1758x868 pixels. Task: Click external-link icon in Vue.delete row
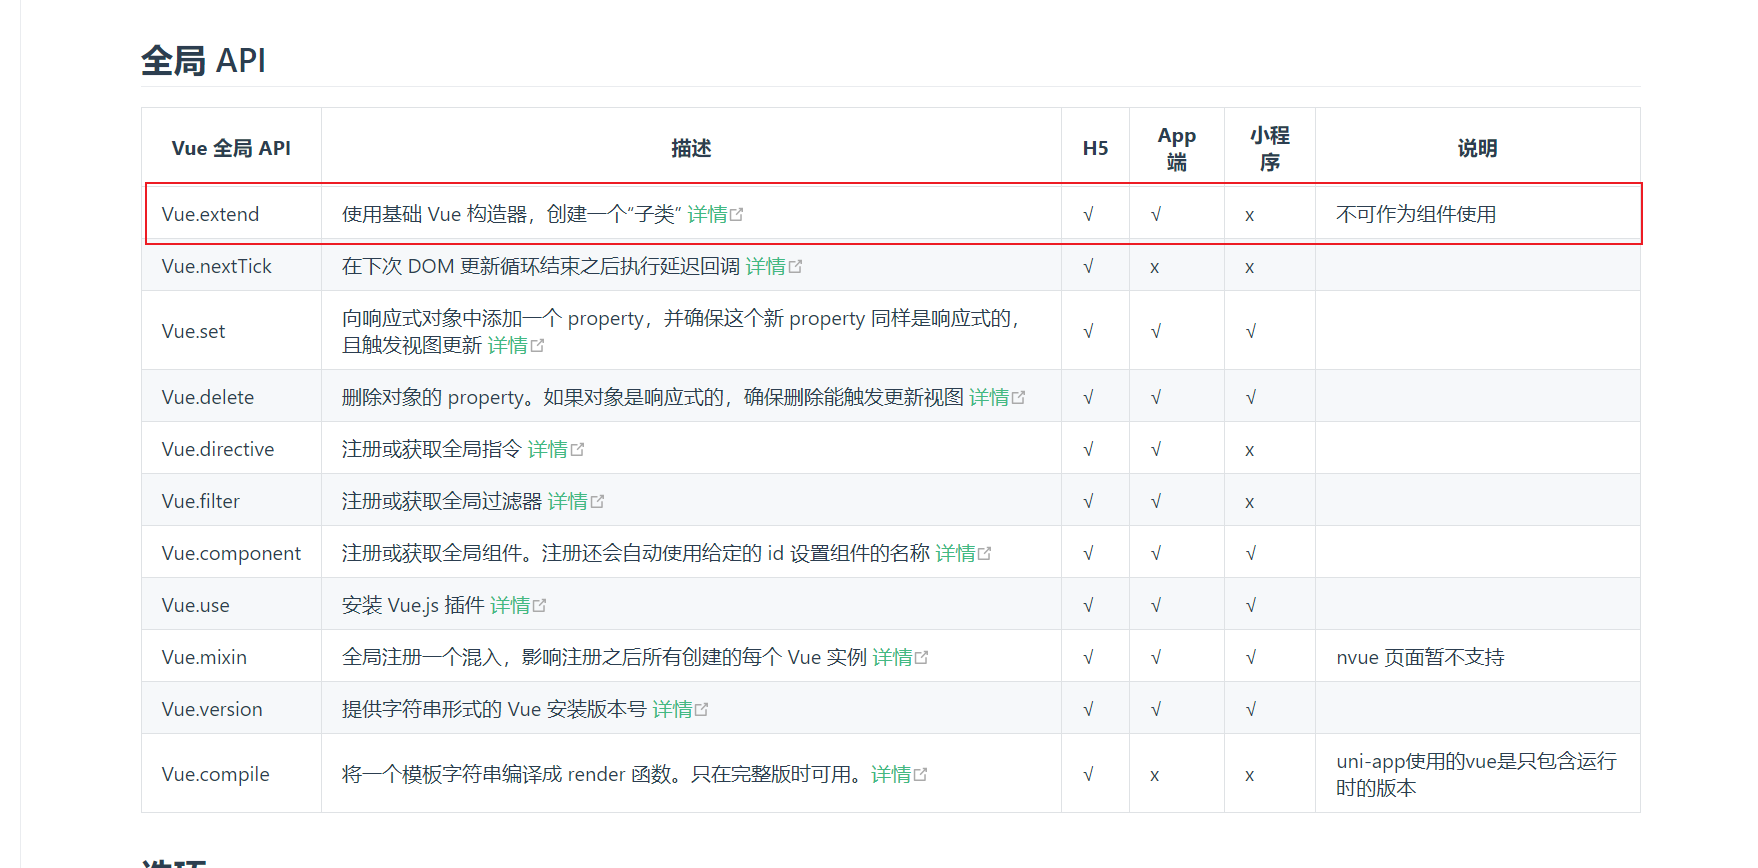point(1018,398)
